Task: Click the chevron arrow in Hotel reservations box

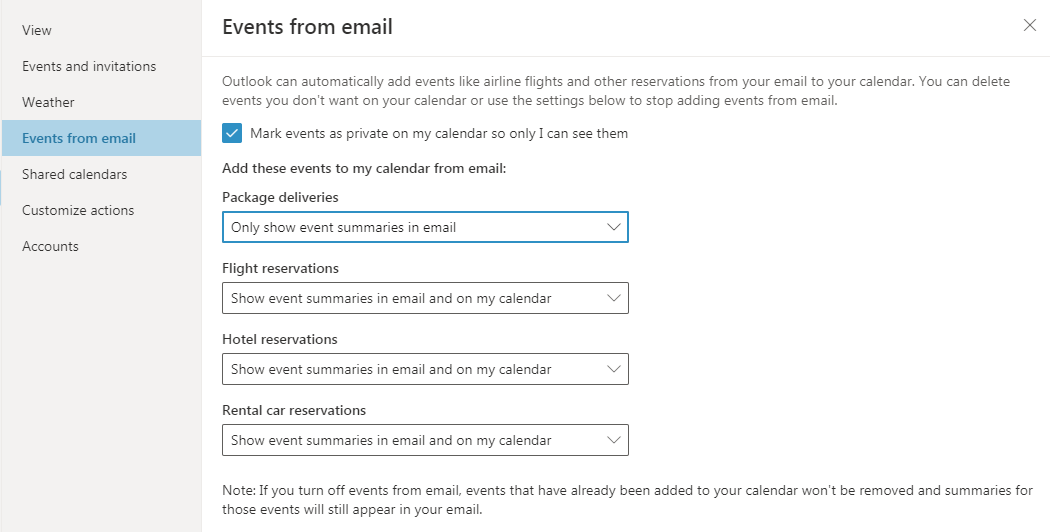Action: click(x=614, y=369)
